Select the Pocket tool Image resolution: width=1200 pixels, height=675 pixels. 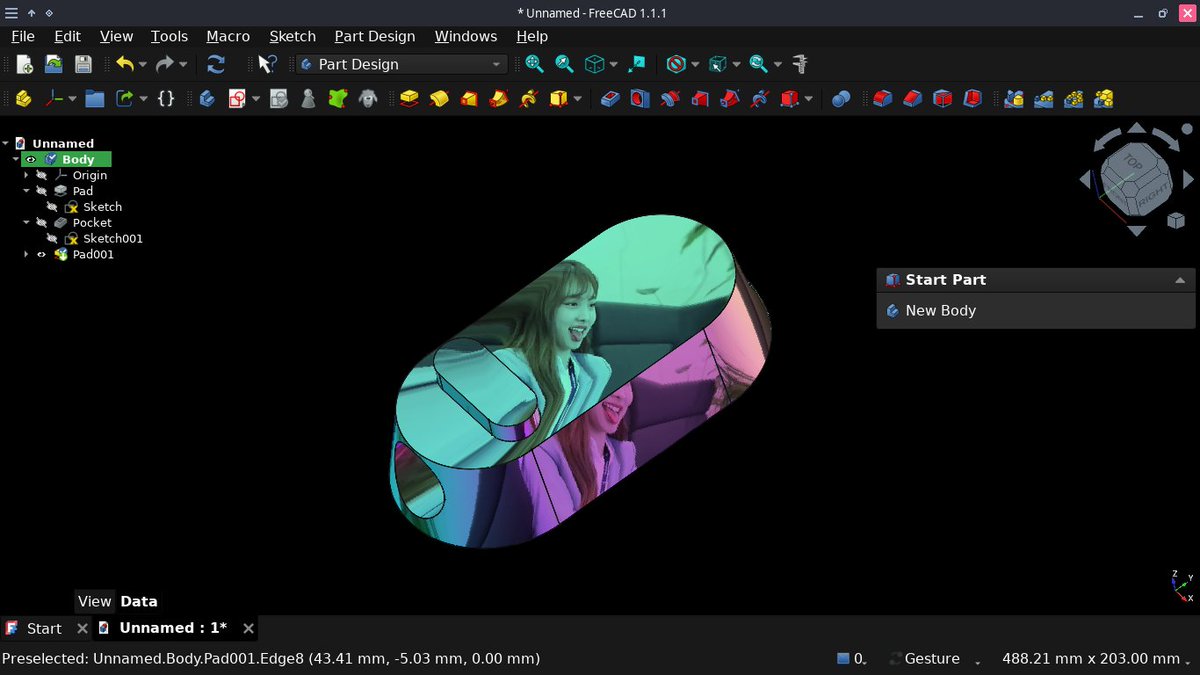pyautogui.click(x=610, y=99)
